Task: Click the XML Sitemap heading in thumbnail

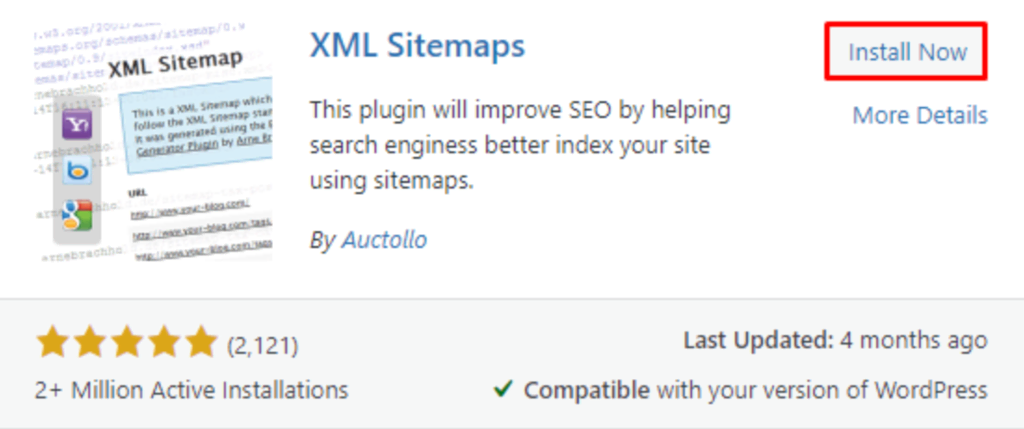Action: pyautogui.click(x=174, y=64)
